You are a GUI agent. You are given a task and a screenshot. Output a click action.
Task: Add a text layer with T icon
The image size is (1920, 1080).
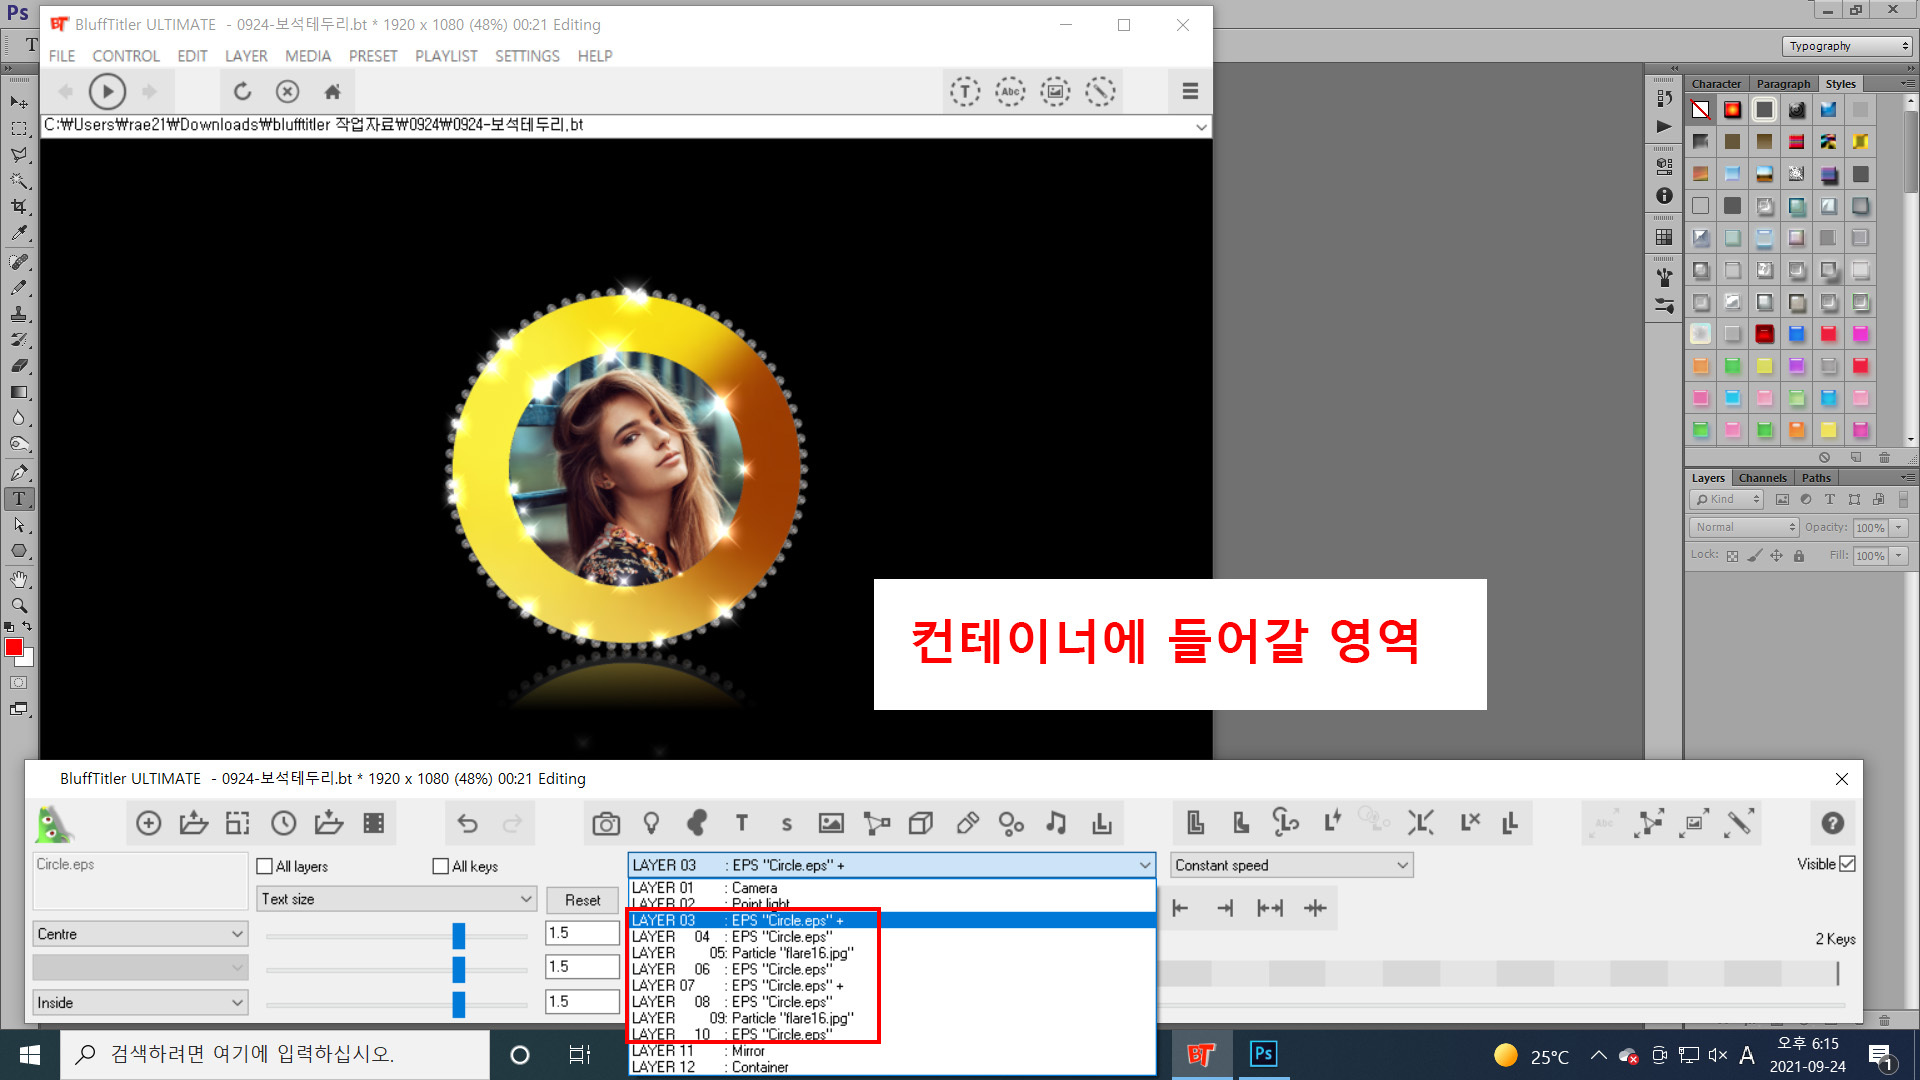[x=741, y=823]
